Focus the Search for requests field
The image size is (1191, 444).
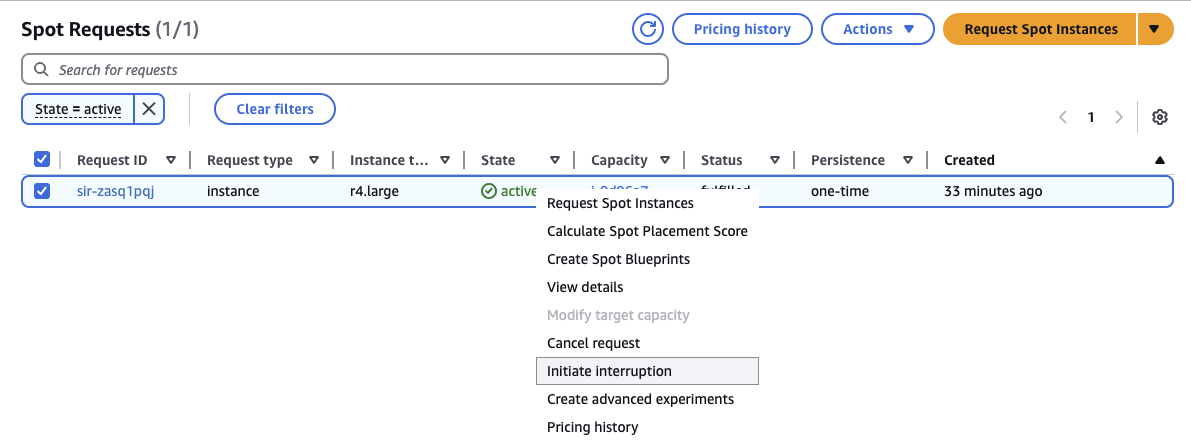345,70
